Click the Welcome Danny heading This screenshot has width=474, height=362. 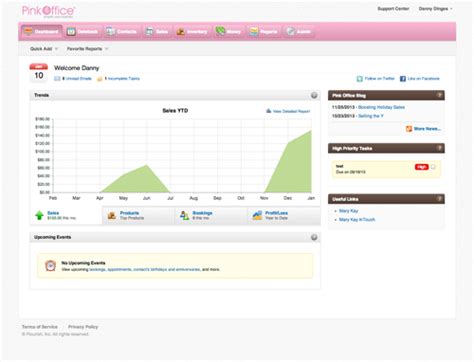[x=77, y=68]
